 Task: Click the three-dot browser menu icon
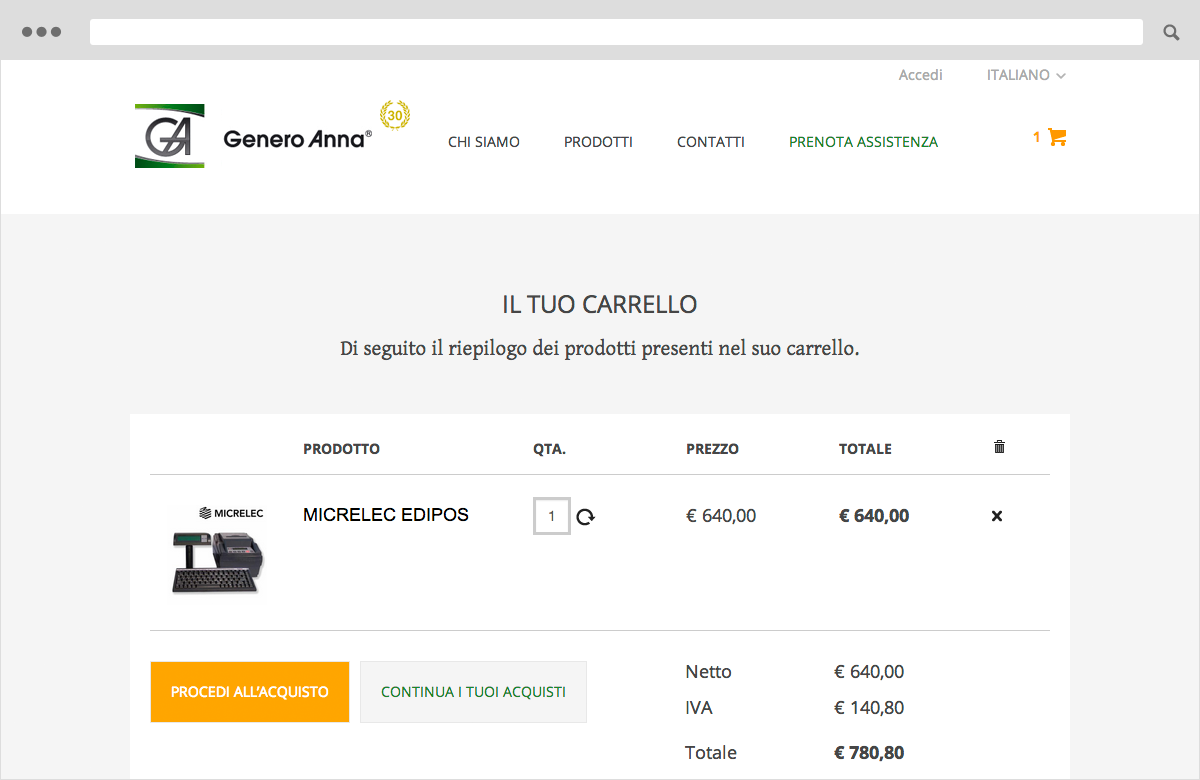pyautogui.click(x=43, y=31)
